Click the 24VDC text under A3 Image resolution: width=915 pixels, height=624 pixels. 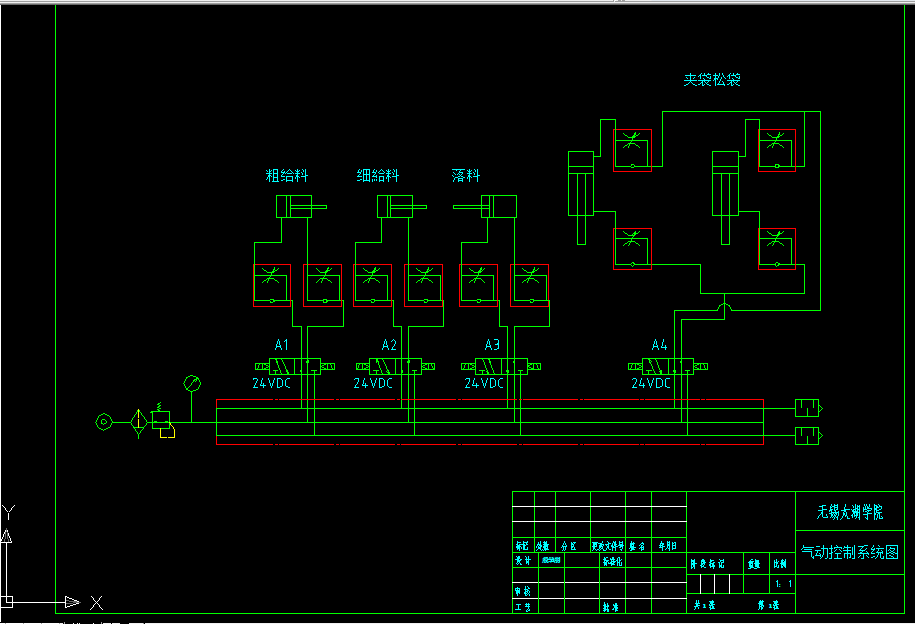(484, 383)
